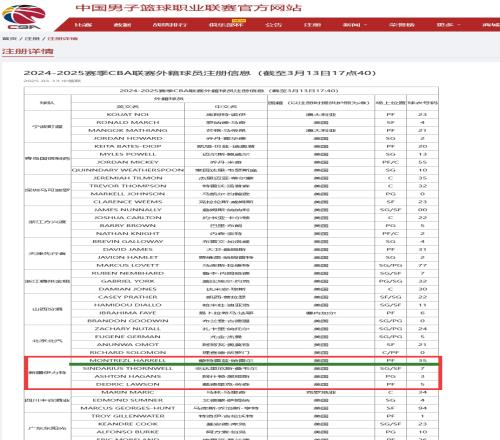
Task: Select the QUINNDARY WEATHERSPOON name cell
Action: 128,170
